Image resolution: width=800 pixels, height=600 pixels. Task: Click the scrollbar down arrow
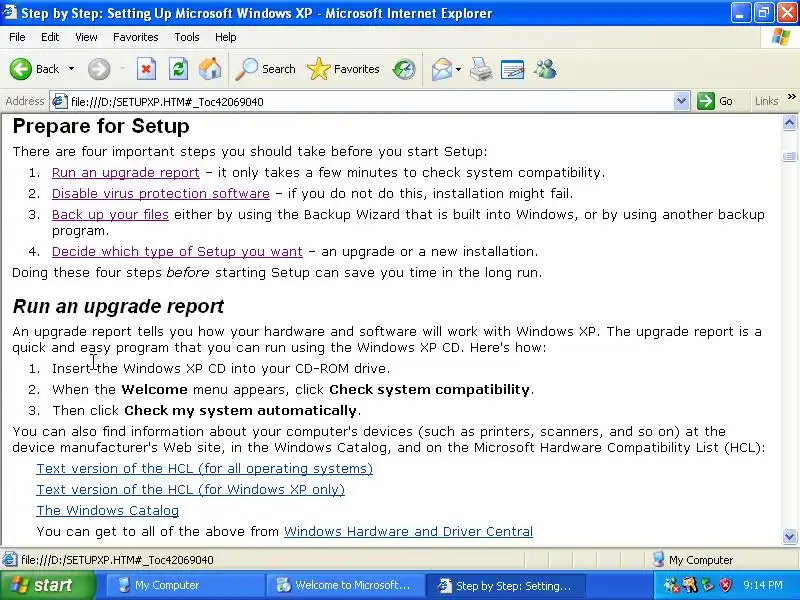click(x=789, y=536)
